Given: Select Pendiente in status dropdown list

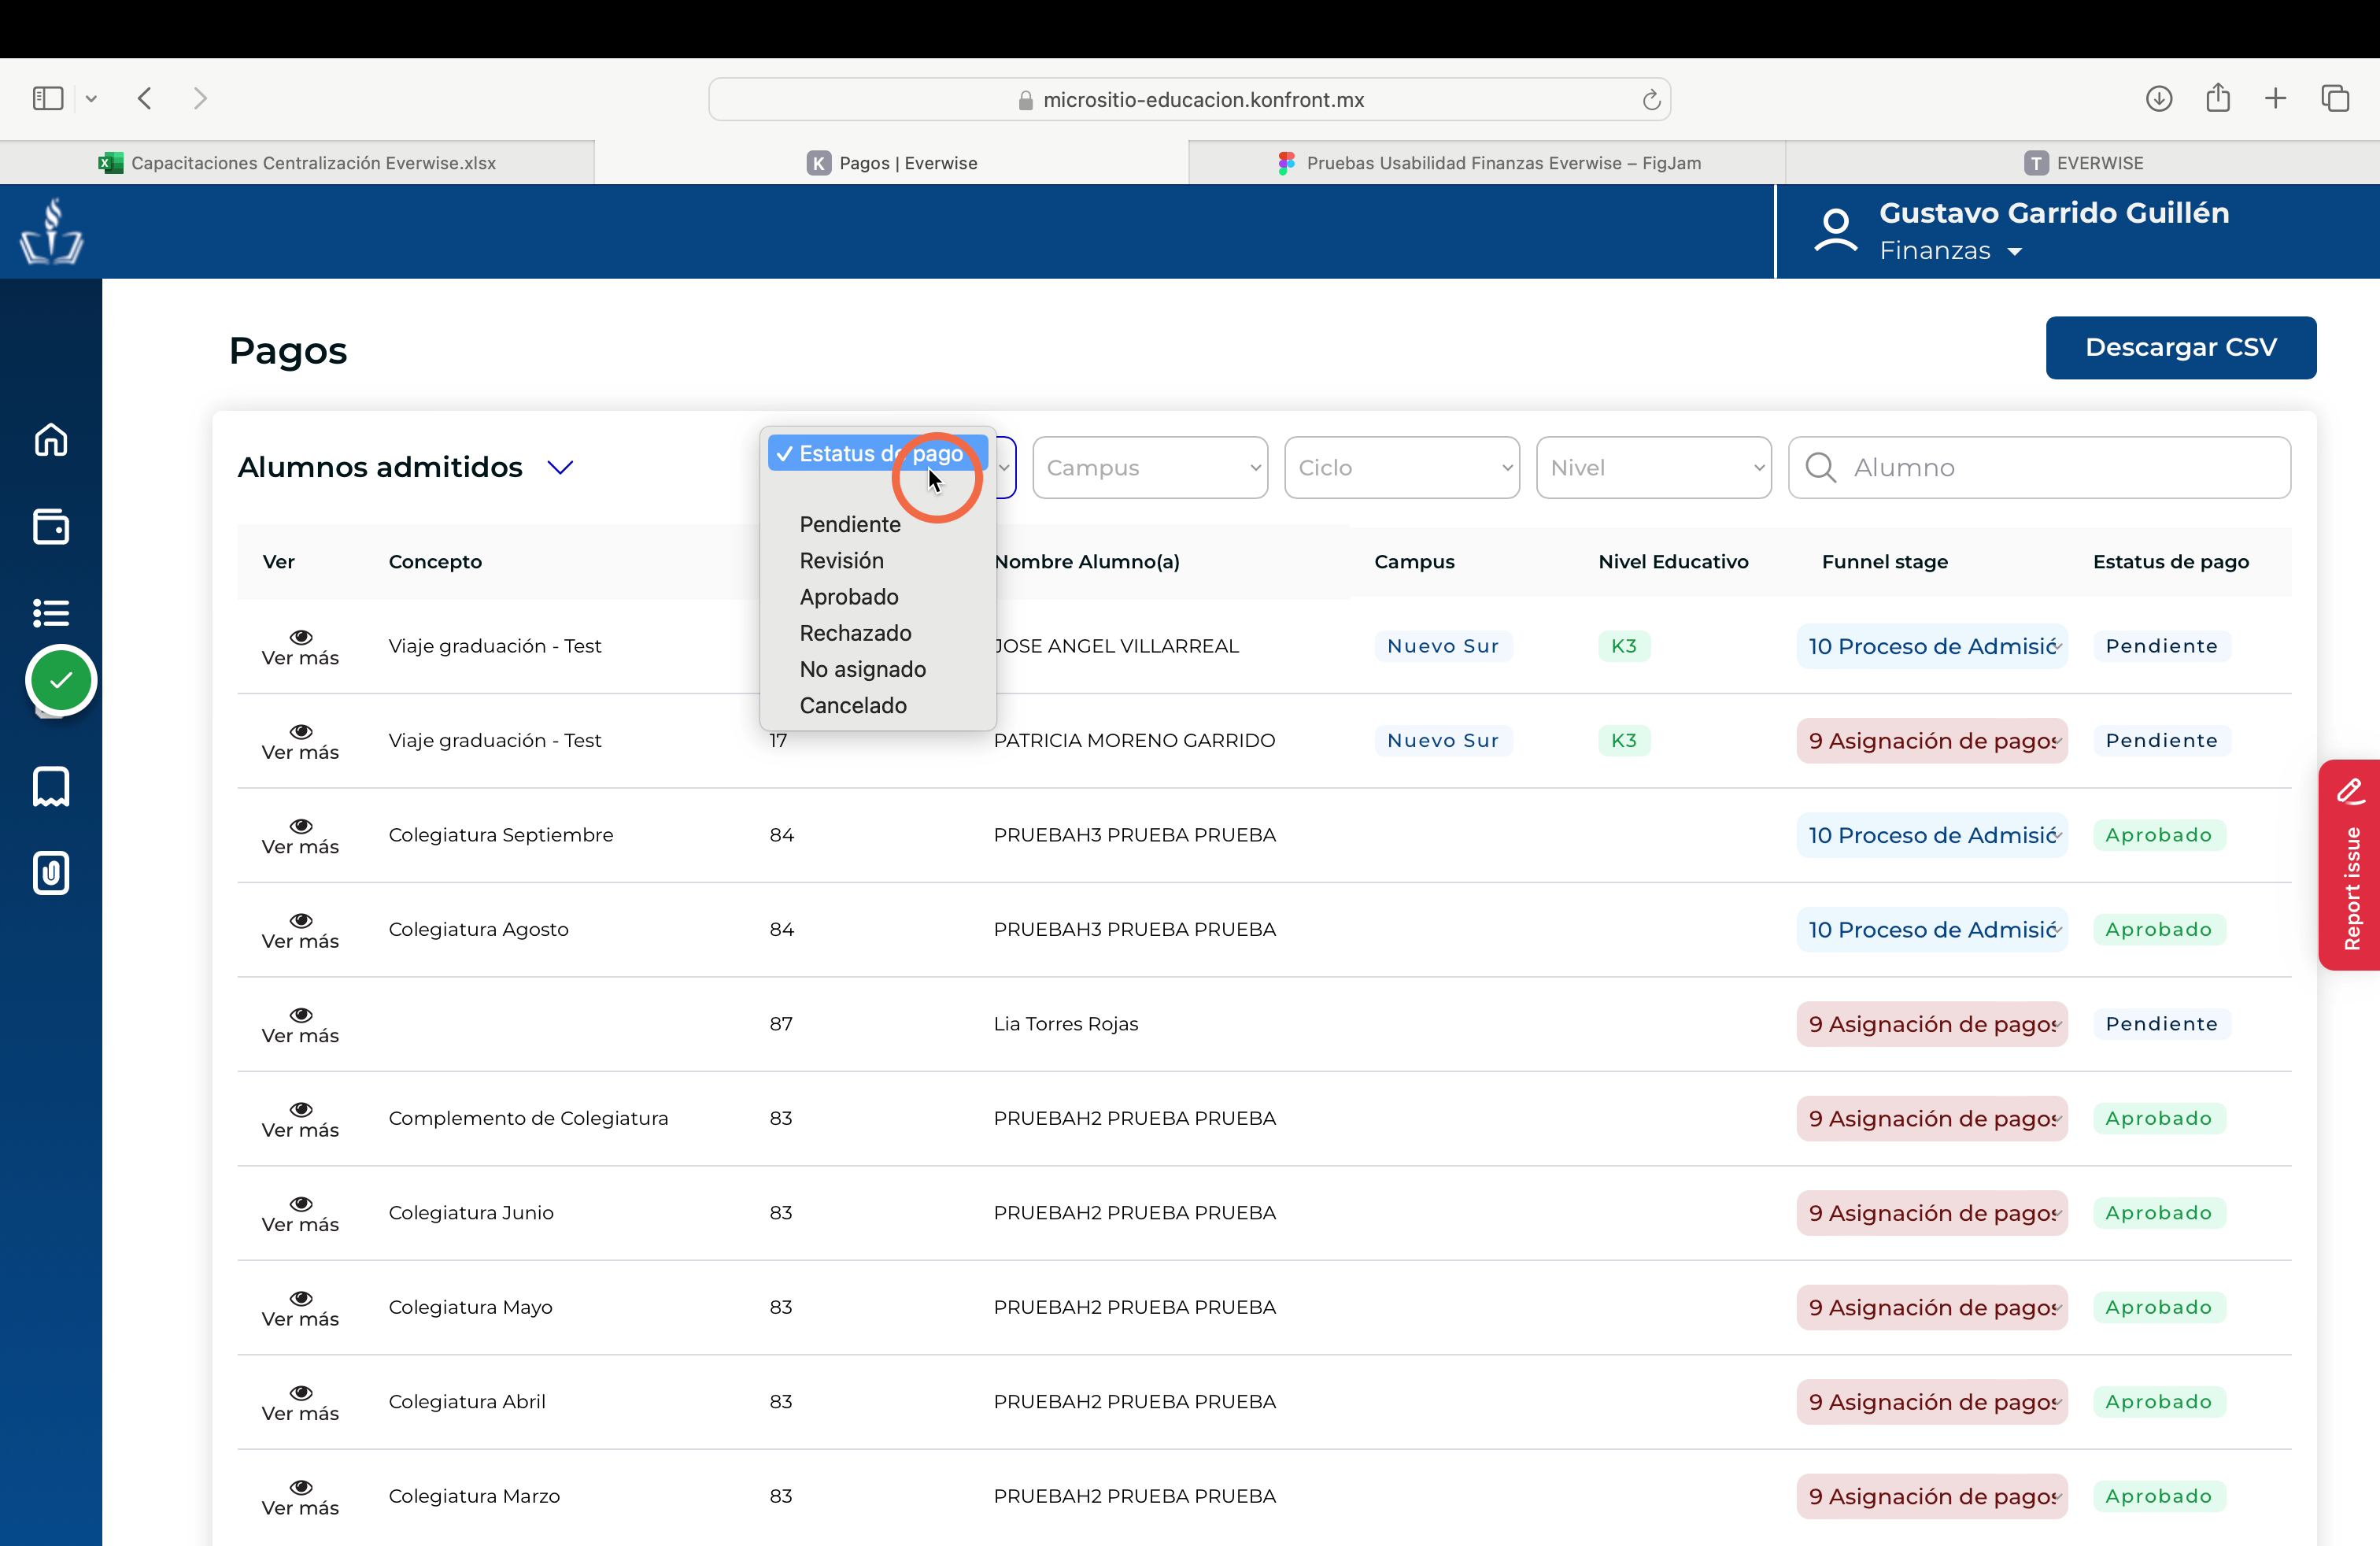Looking at the screenshot, I should 850,524.
